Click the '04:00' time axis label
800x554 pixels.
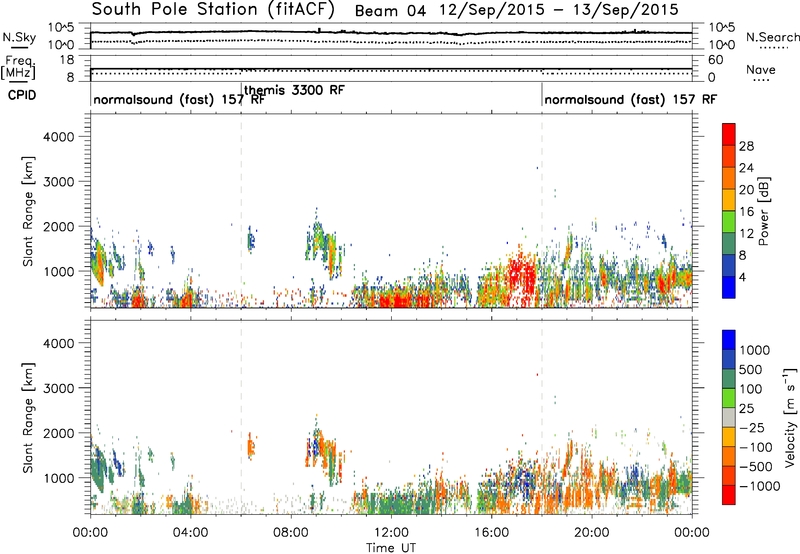[x=190, y=533]
